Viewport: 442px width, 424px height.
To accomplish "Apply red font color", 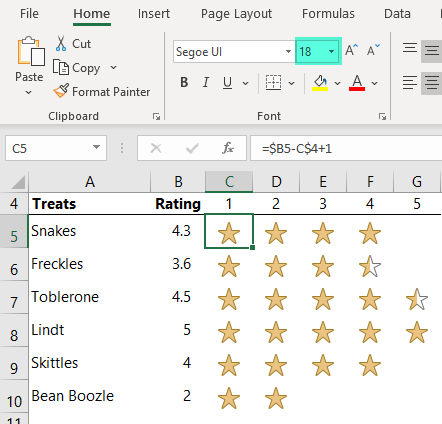I will 357,82.
